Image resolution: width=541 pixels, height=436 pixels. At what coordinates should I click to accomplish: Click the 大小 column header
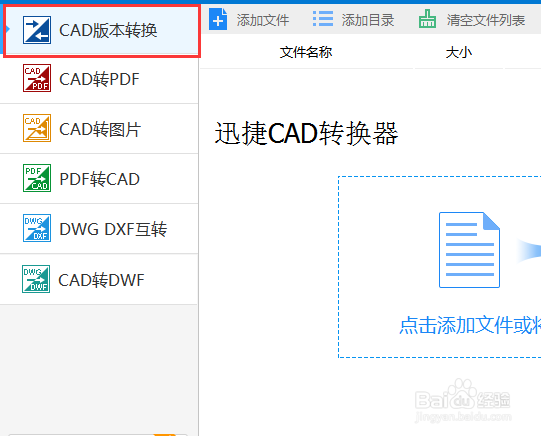point(459,53)
